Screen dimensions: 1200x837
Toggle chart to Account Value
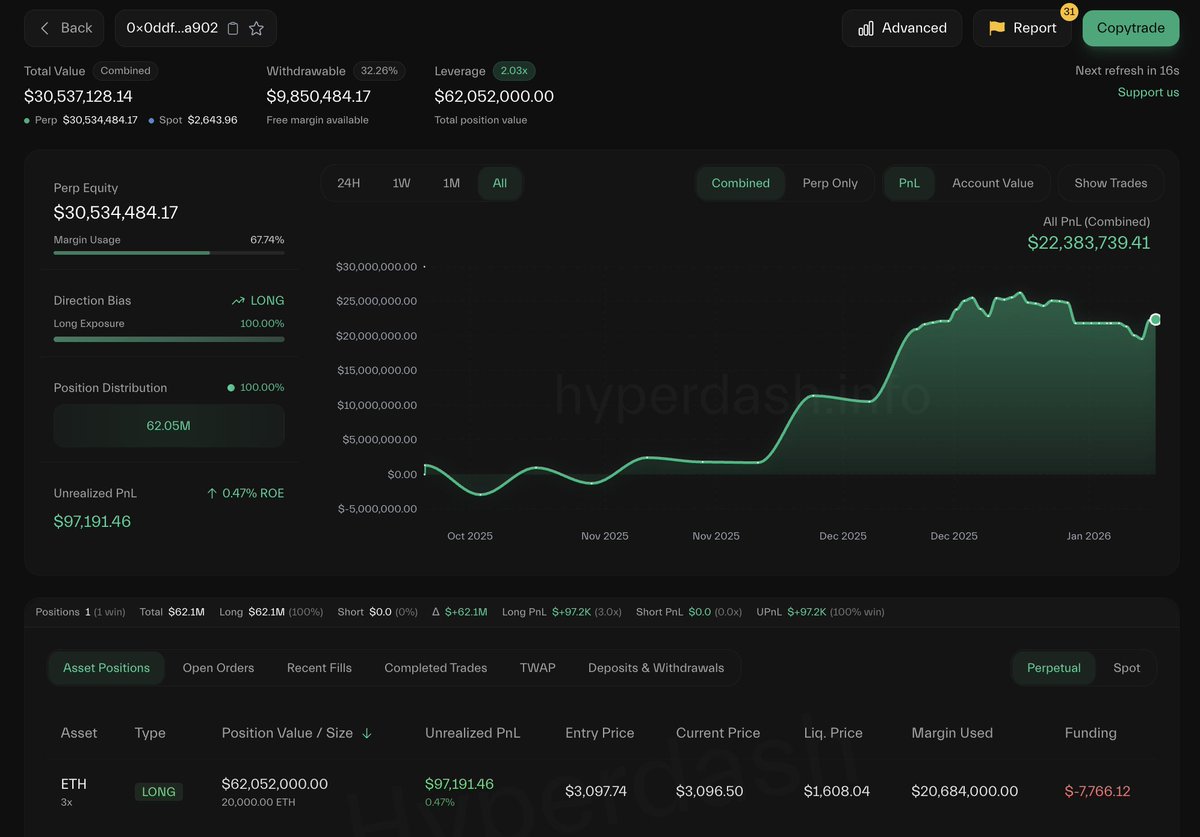pos(992,183)
